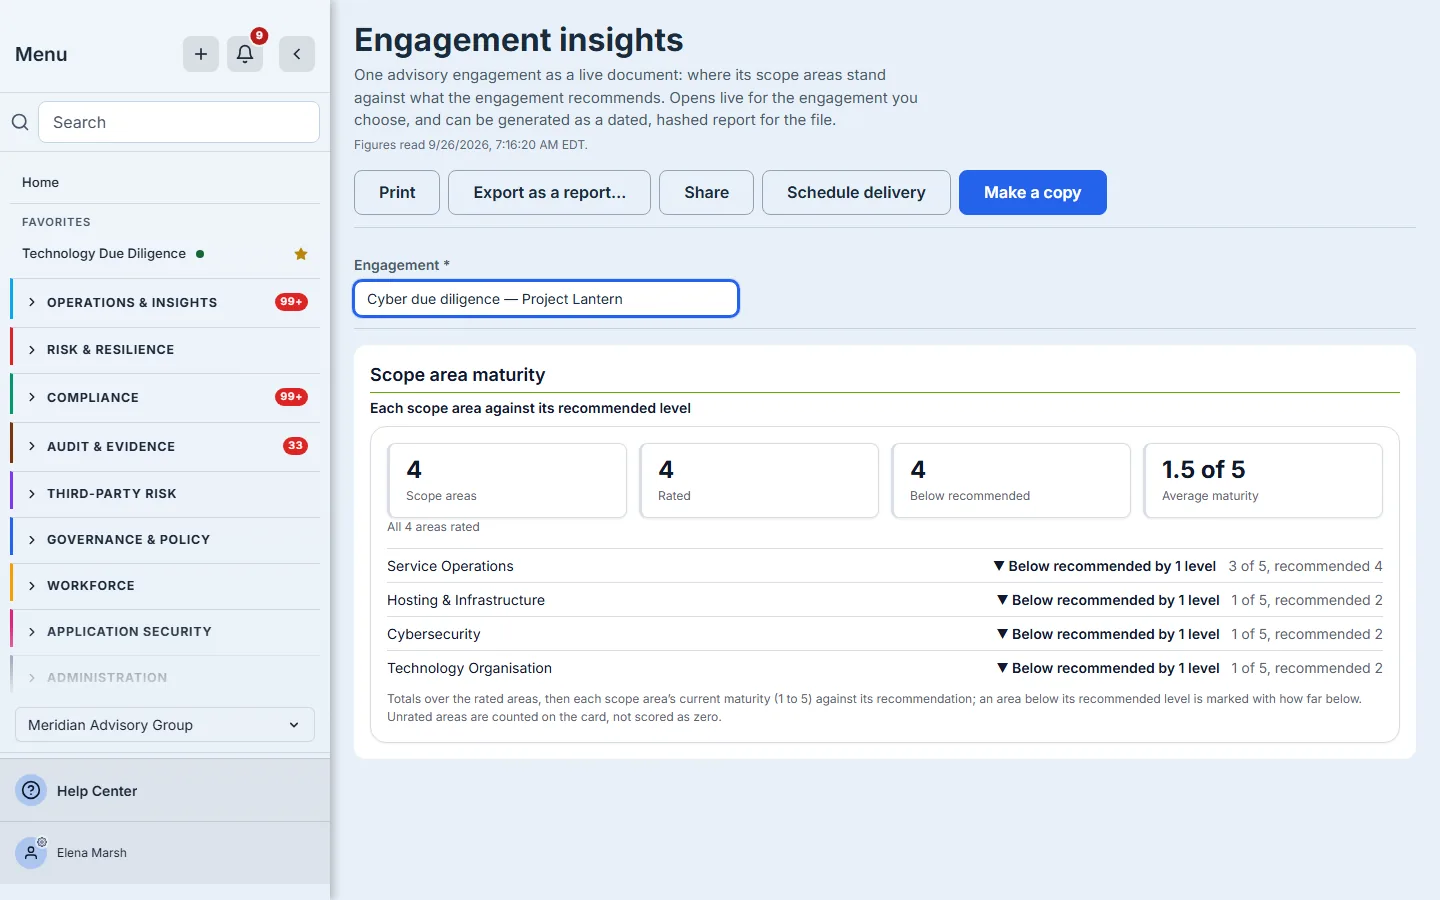The height and width of the screenshot is (900, 1440).
Task: Click the magnifier search icon
Action: point(20,122)
